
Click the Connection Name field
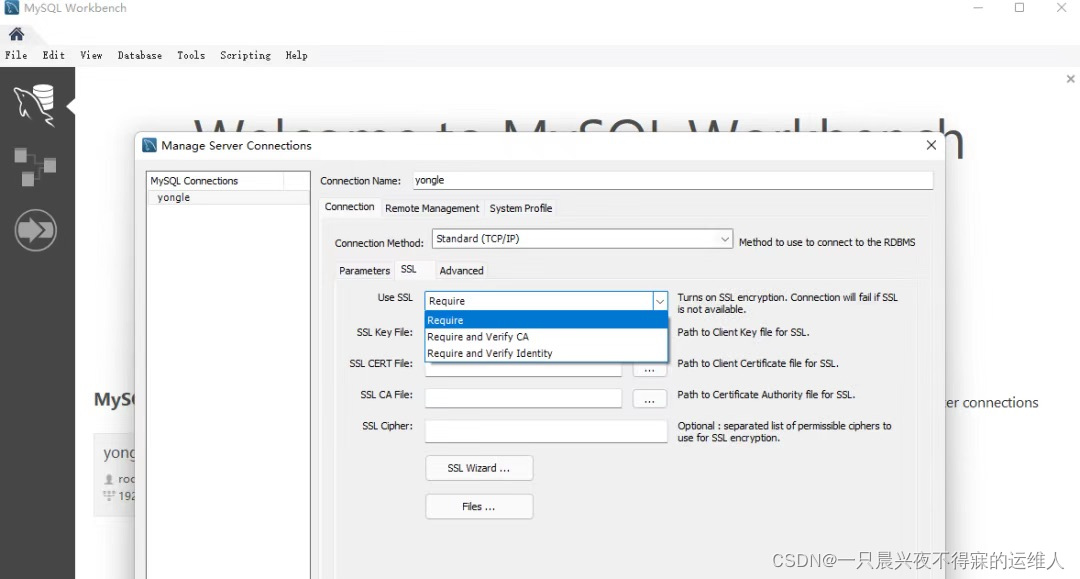(673, 180)
